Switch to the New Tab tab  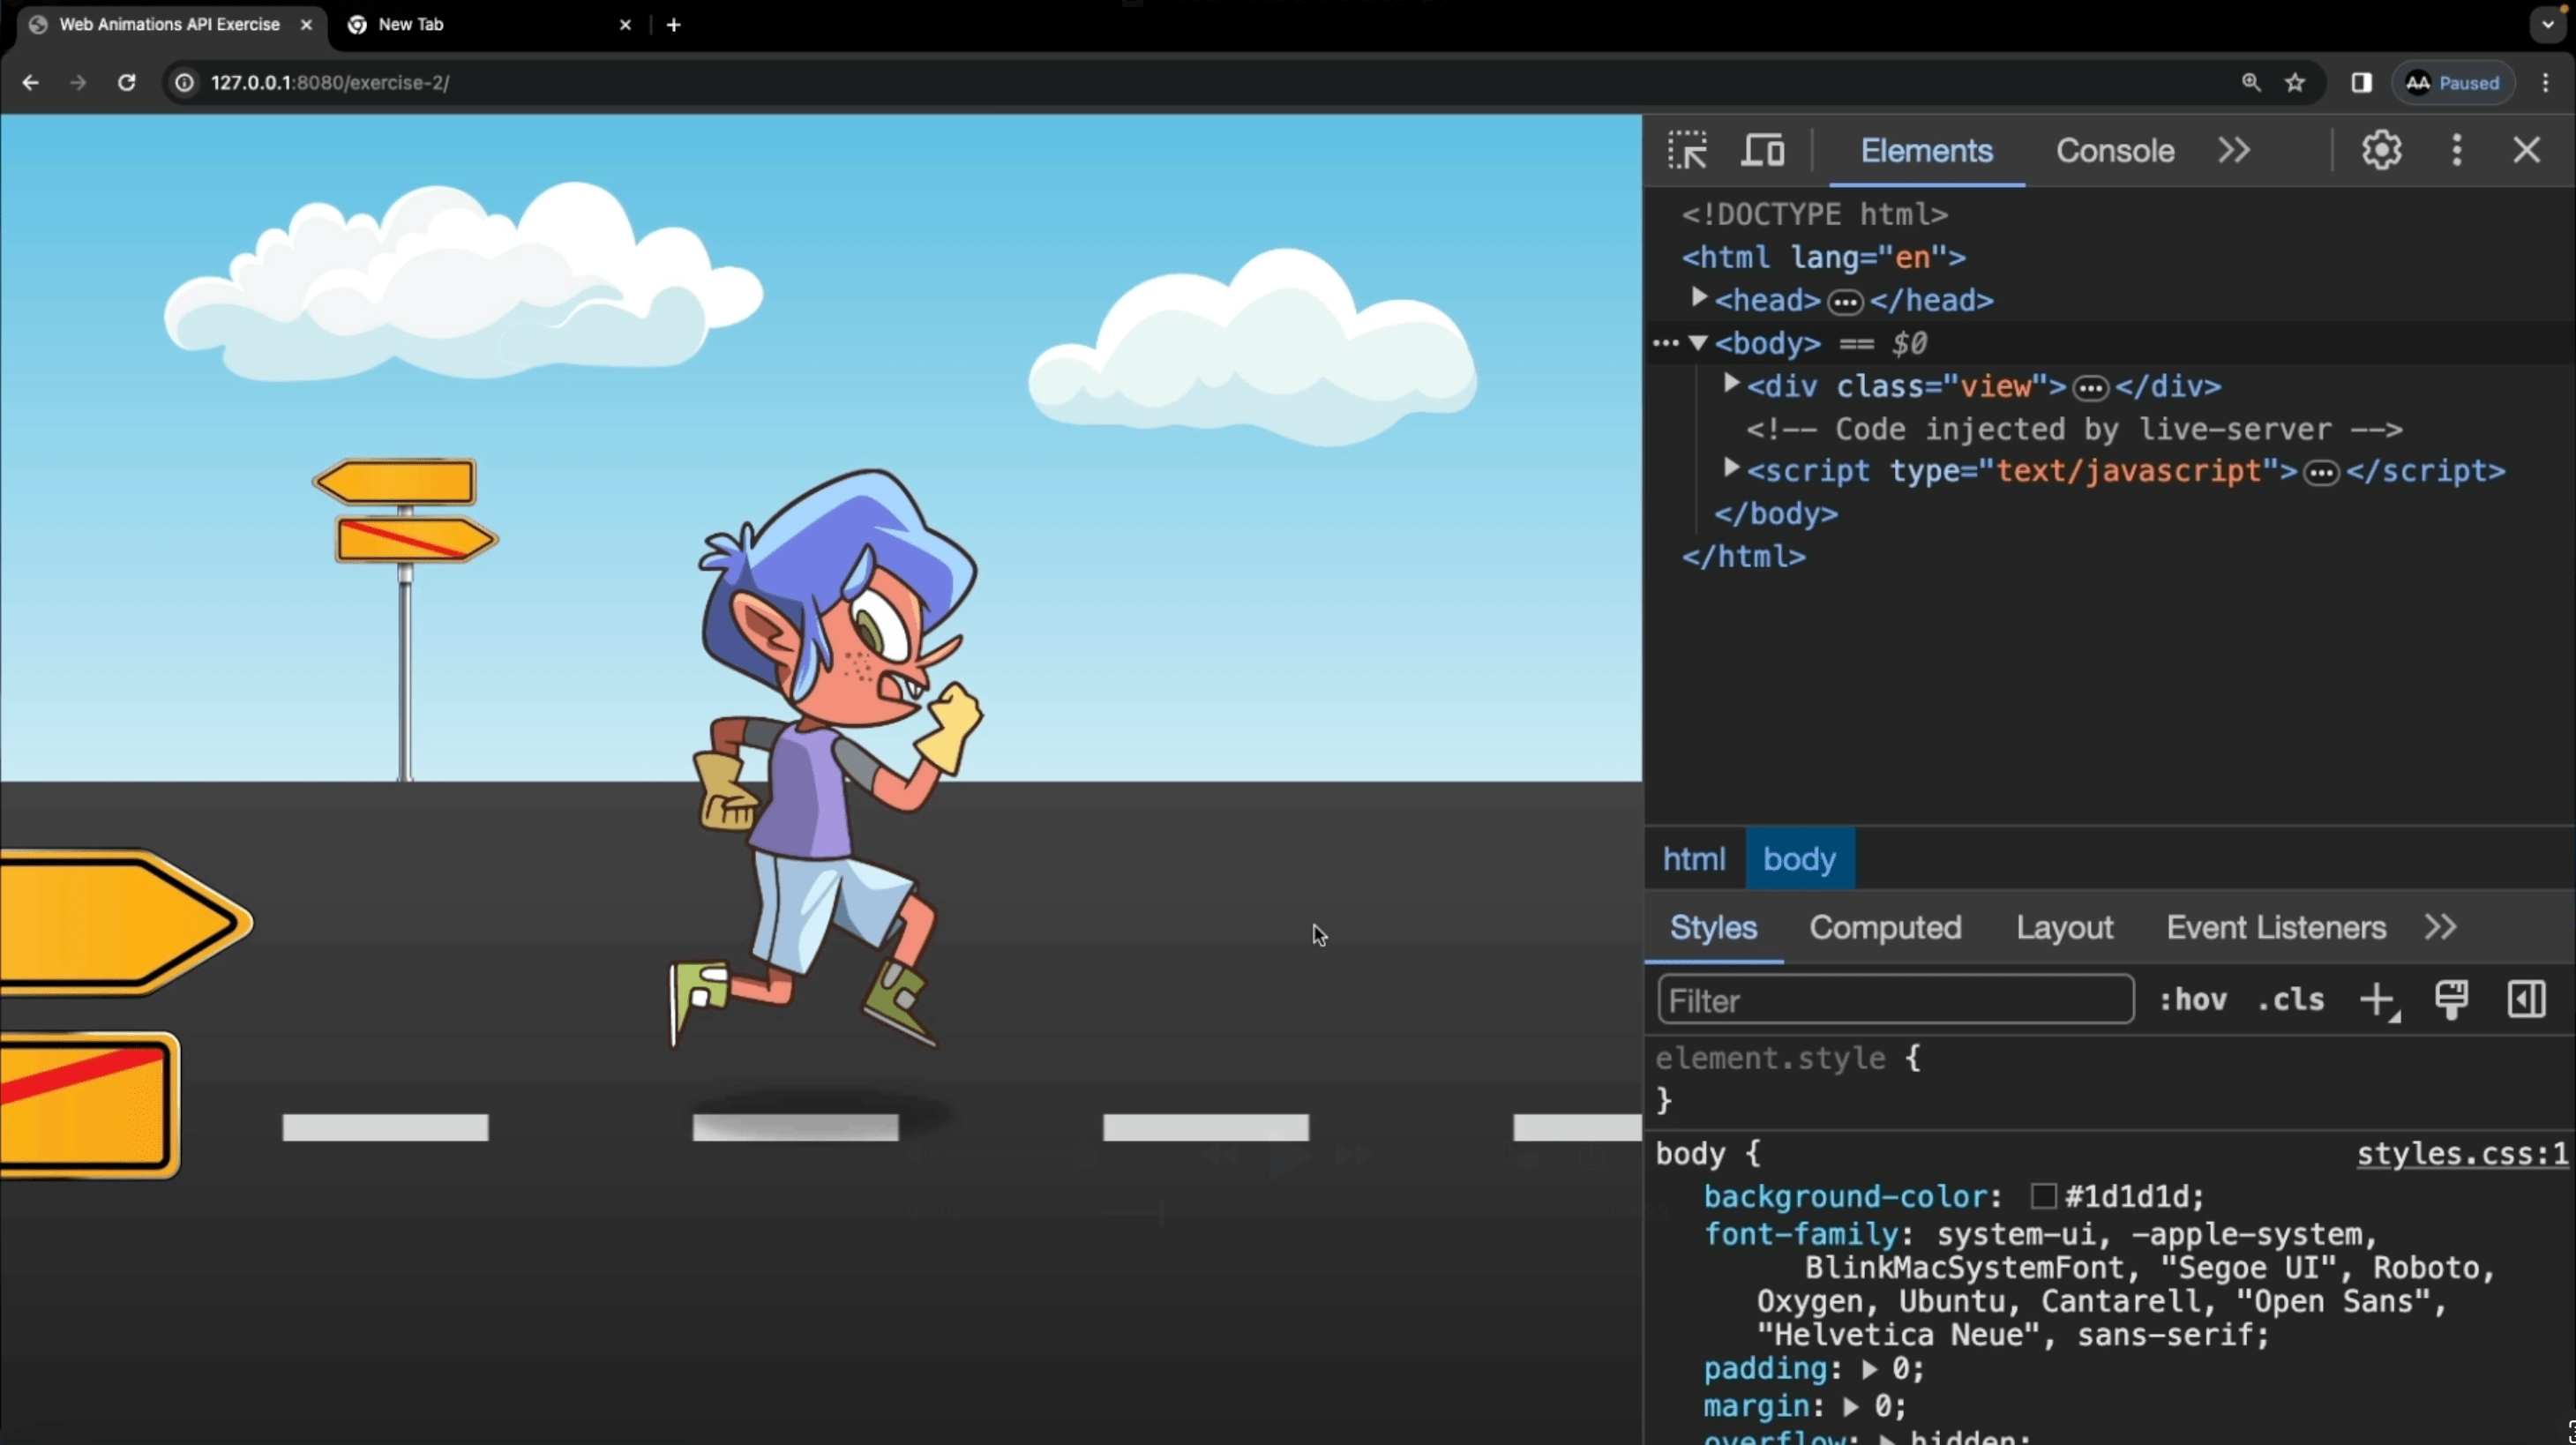pos(490,25)
